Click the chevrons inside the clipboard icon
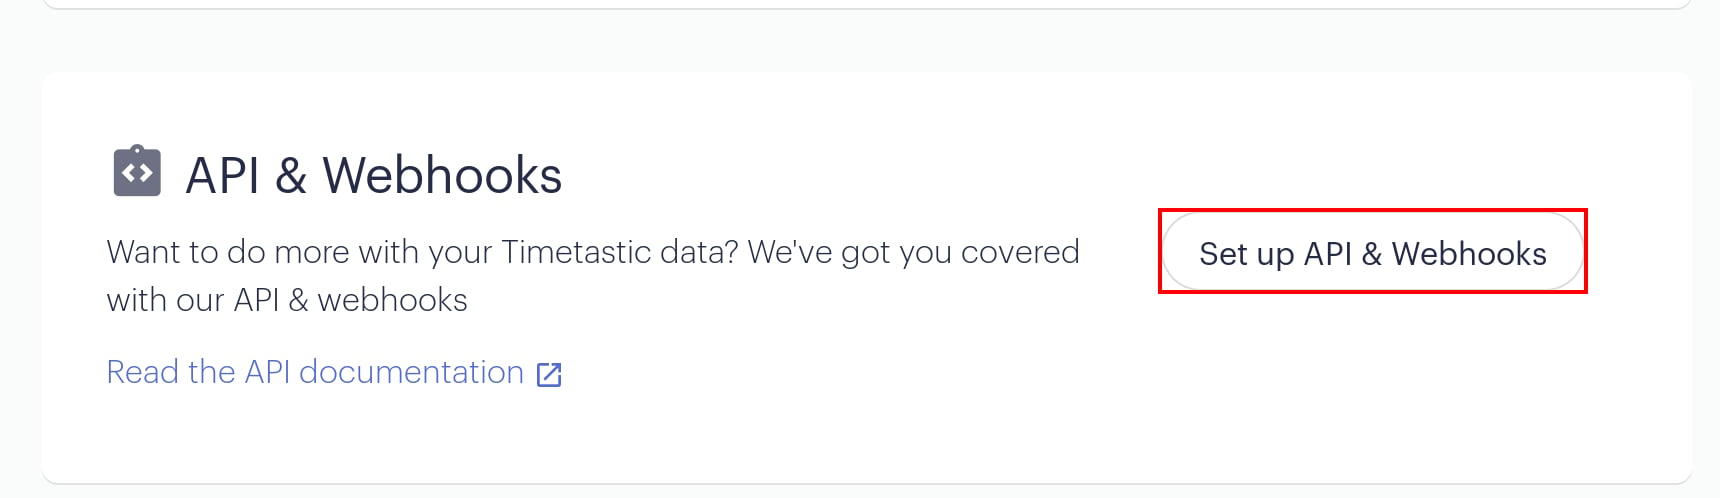 [137, 175]
